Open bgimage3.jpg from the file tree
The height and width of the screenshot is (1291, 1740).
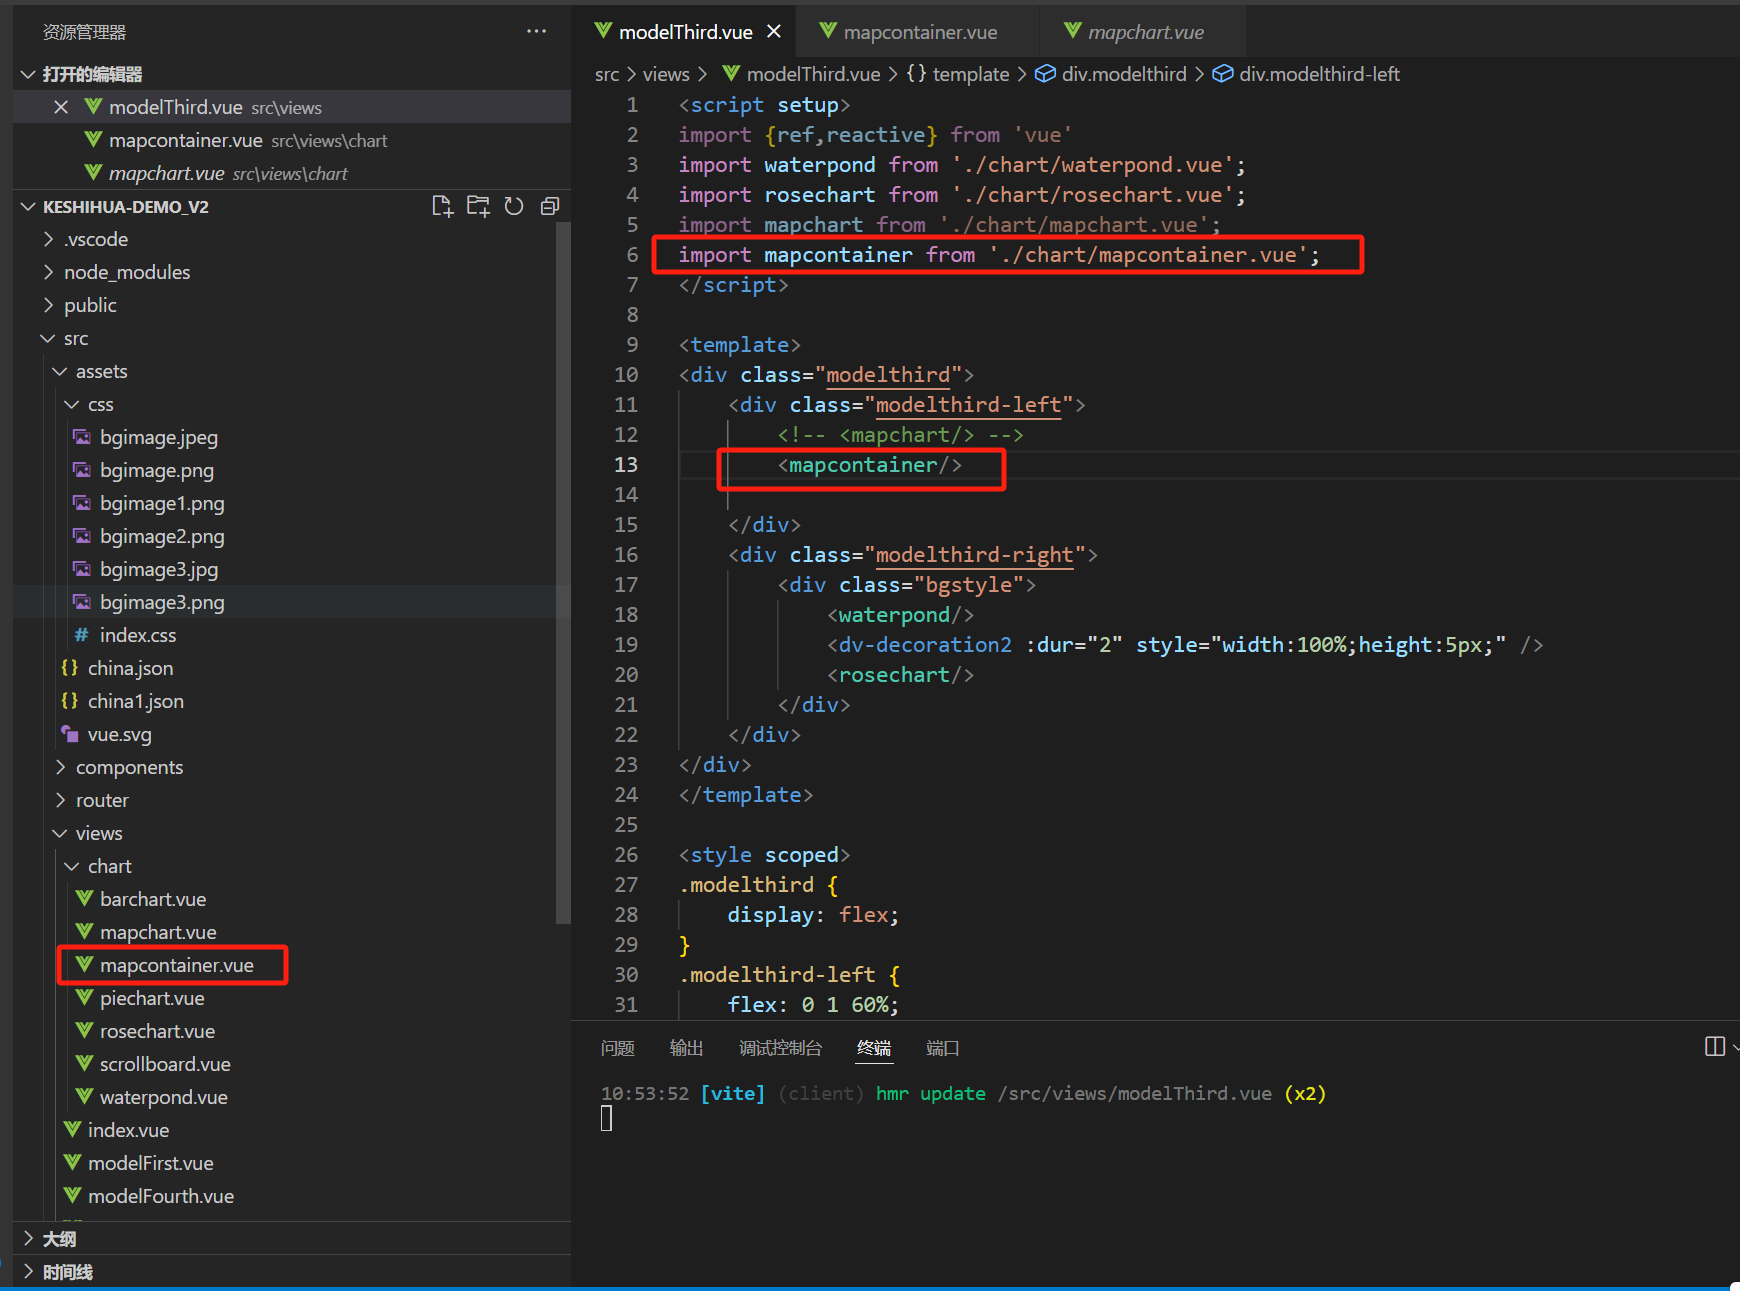tap(158, 569)
